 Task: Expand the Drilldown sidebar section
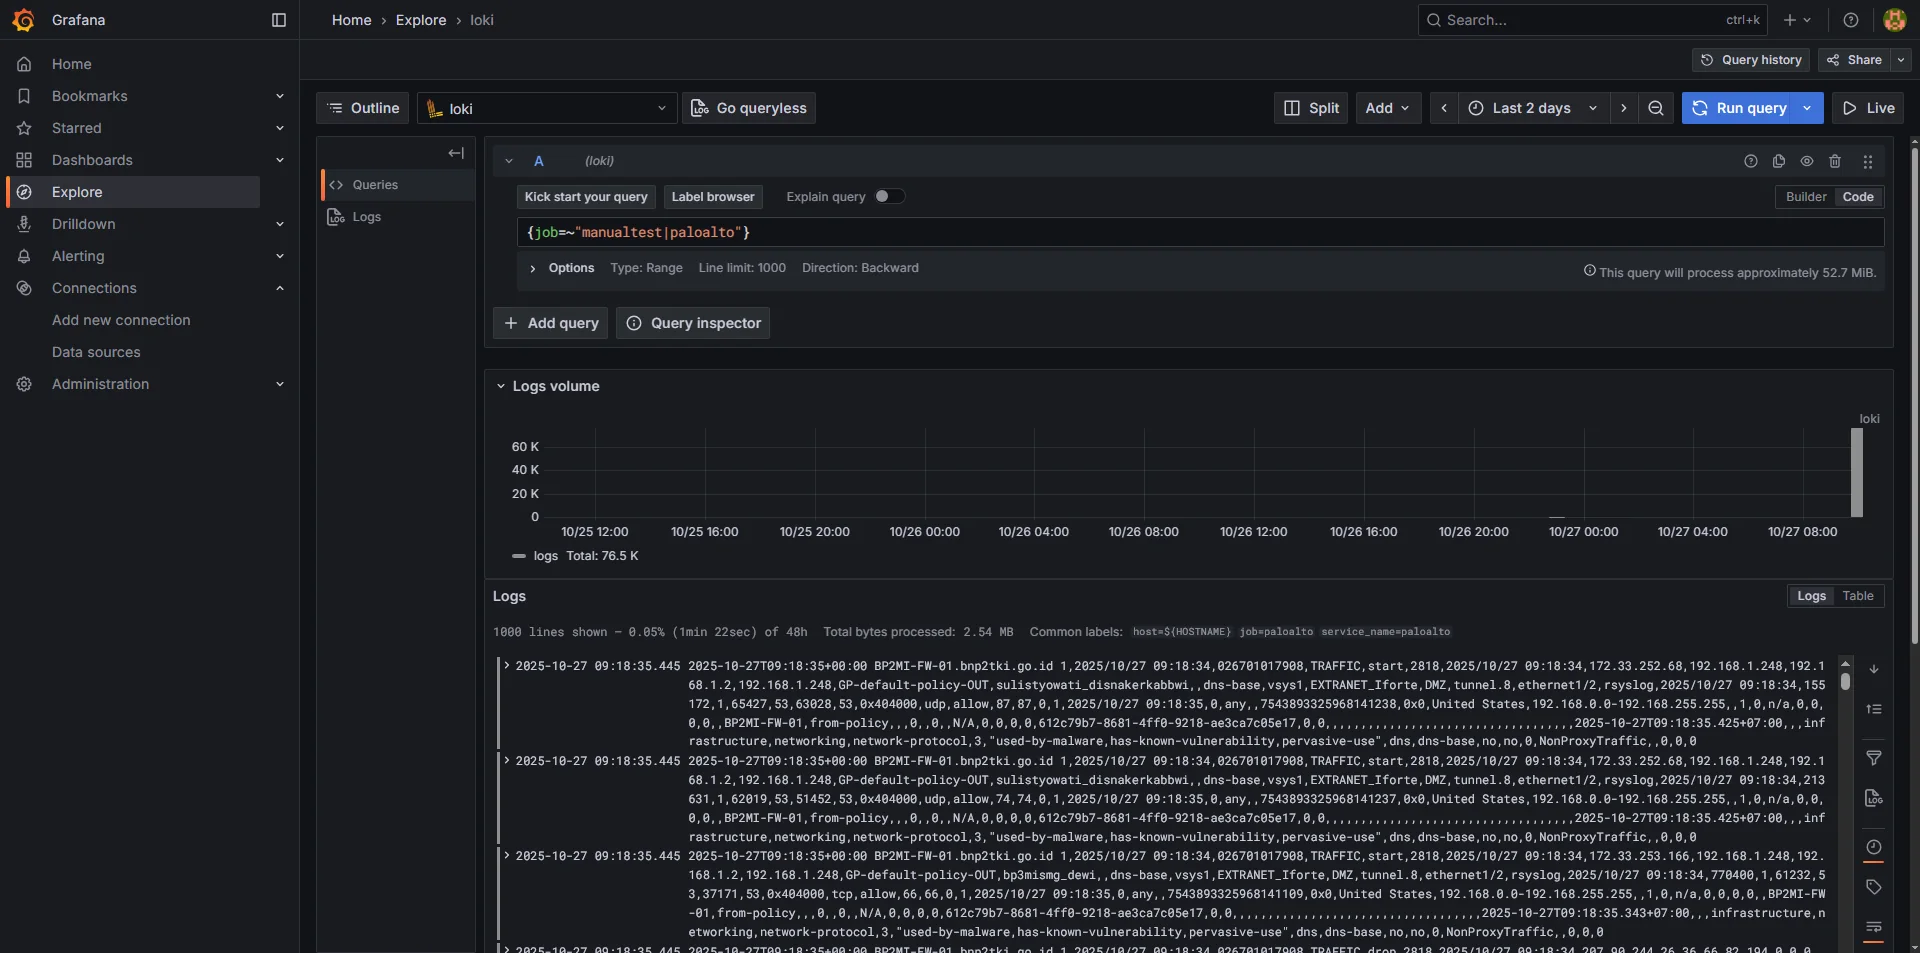[x=280, y=224]
